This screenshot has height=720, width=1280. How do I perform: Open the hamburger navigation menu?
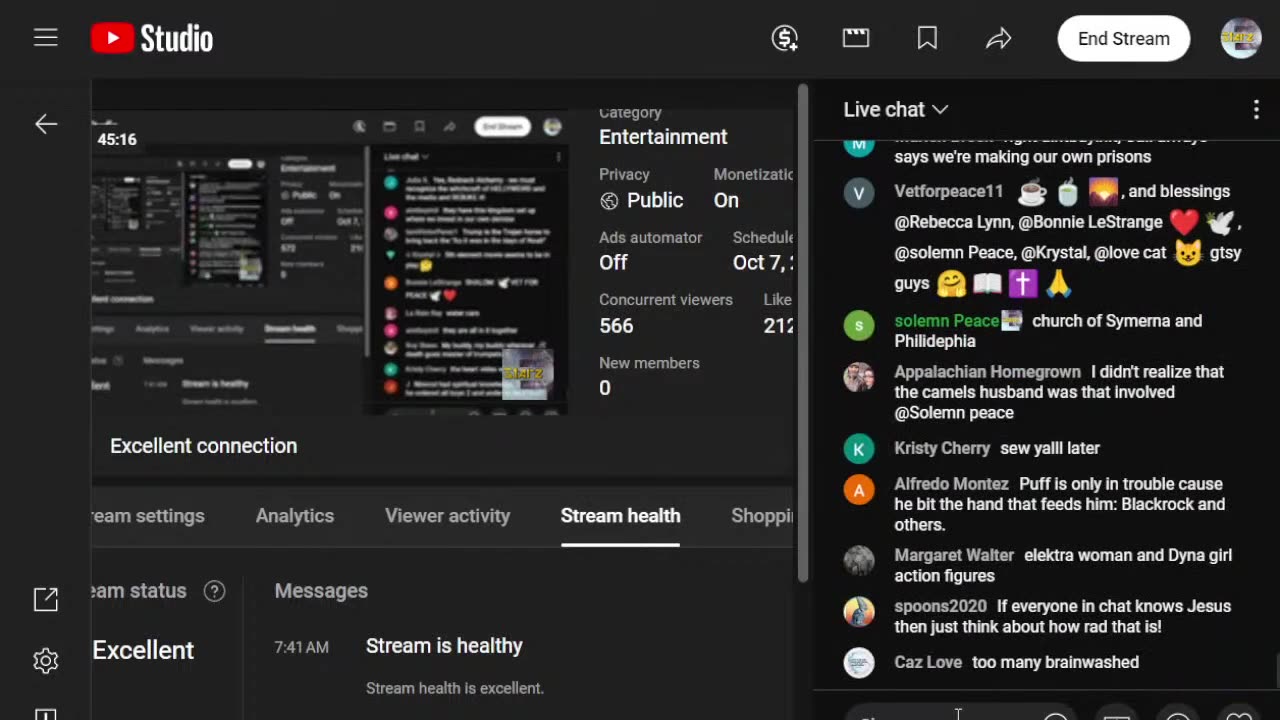click(45, 38)
